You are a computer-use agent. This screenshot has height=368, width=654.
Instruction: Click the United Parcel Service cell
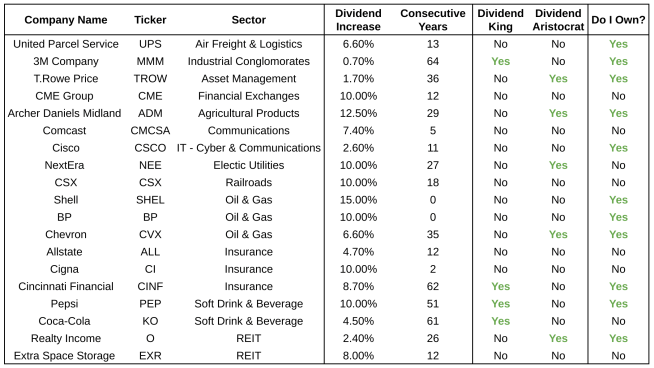coord(66,44)
